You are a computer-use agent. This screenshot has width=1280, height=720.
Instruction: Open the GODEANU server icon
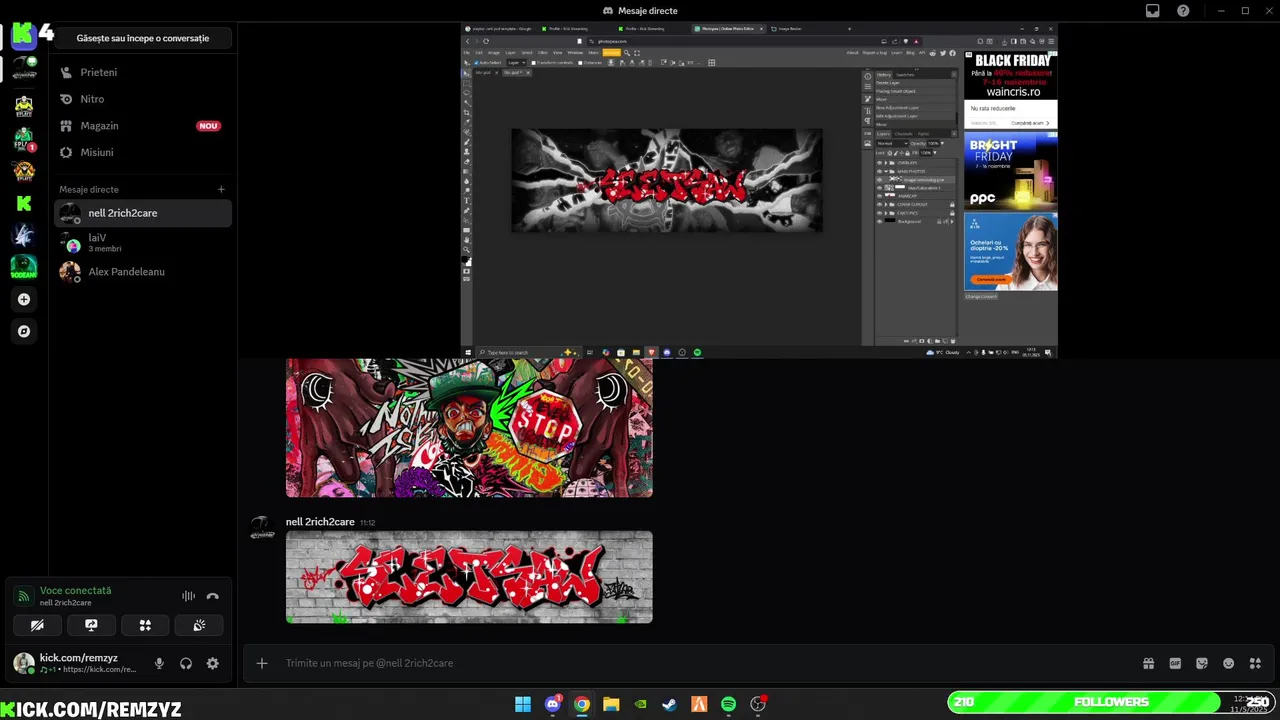point(24,267)
